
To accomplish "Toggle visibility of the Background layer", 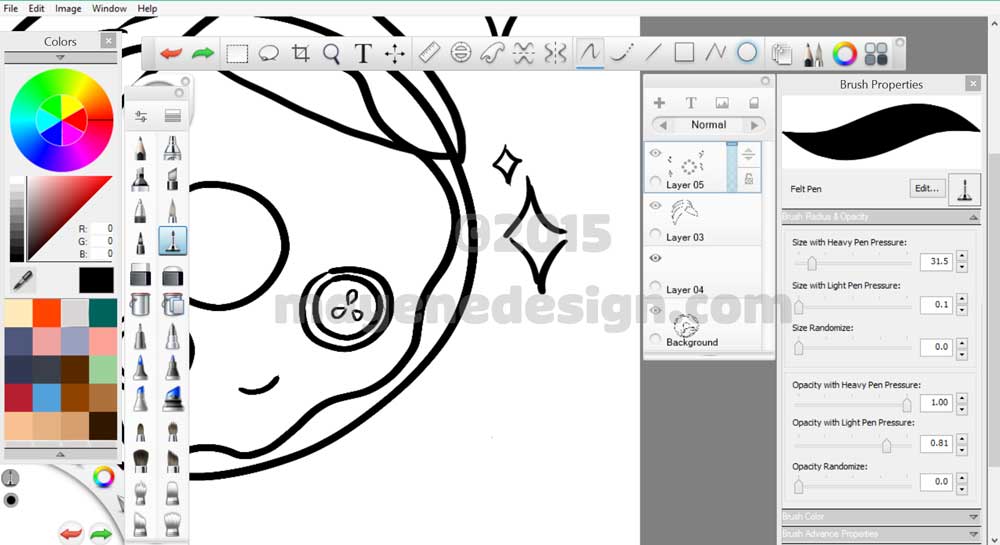I will pyautogui.click(x=655, y=310).
